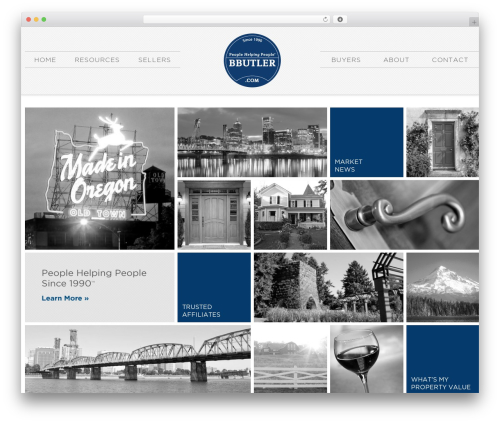Click the wine glass photo
The height and width of the screenshot is (423, 500).
point(367,359)
